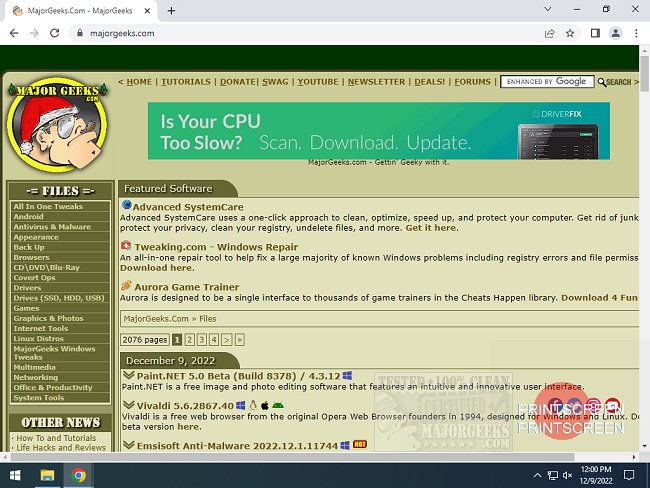650x488 pixels.
Task: Open the browser side panel icon
Action: (x=595, y=33)
